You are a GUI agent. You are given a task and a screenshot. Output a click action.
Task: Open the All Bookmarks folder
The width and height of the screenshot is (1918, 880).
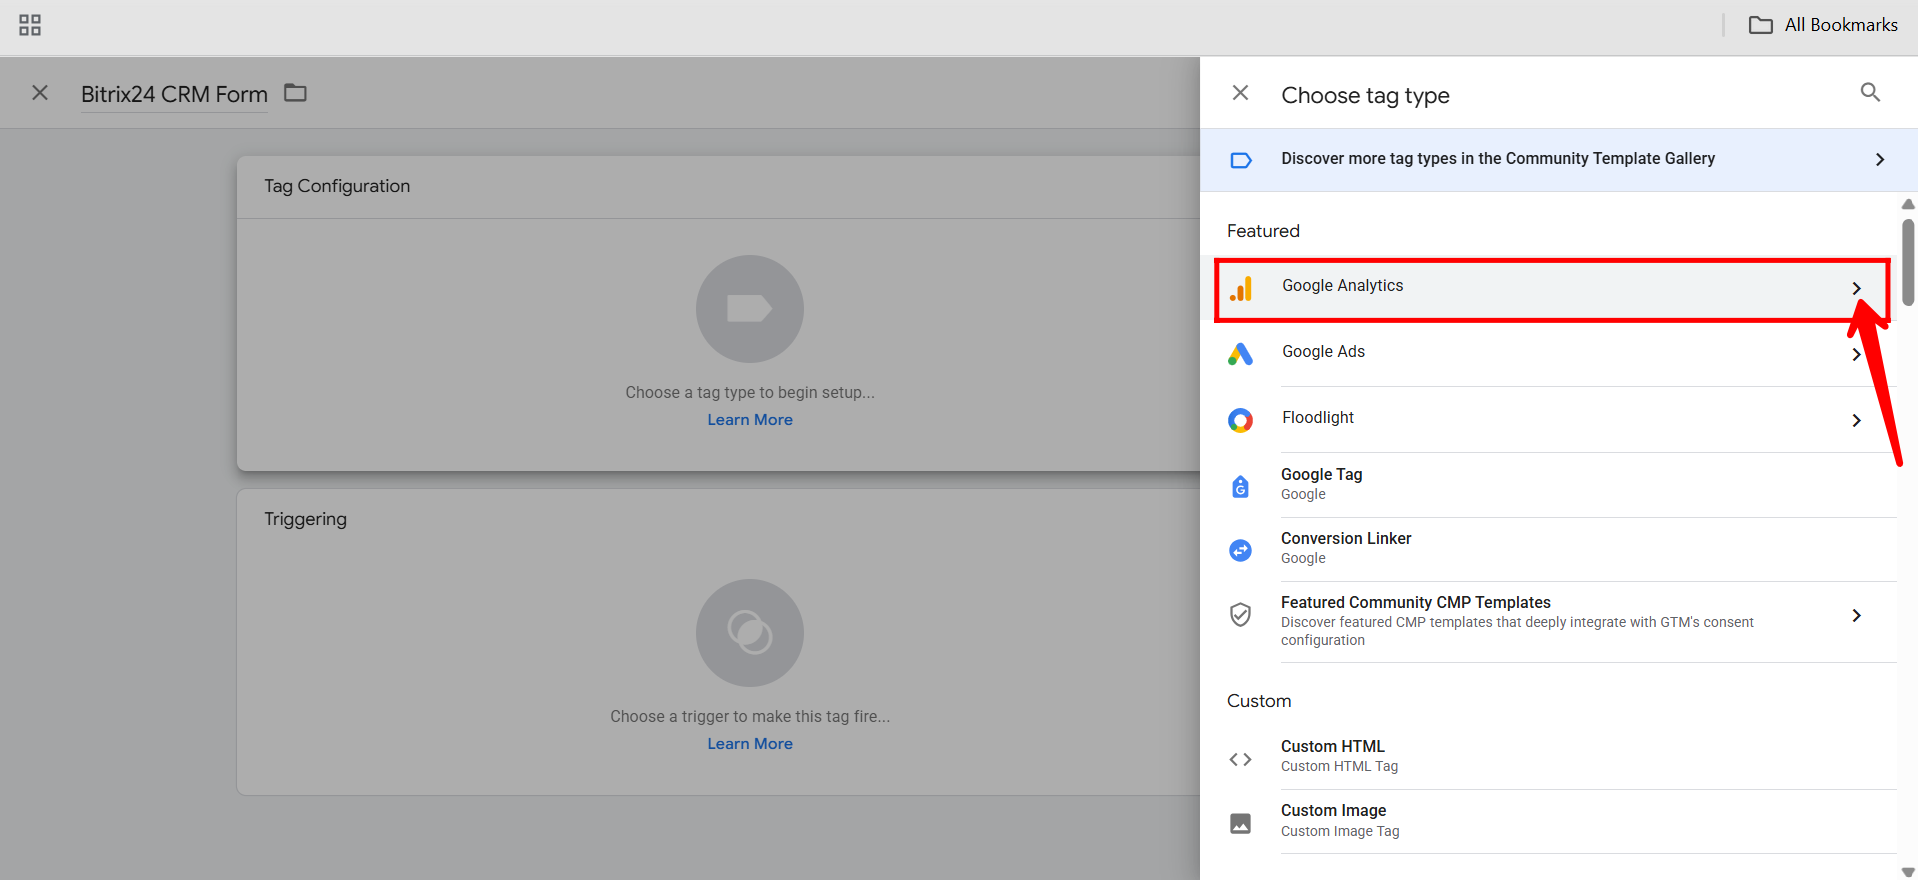(1823, 25)
